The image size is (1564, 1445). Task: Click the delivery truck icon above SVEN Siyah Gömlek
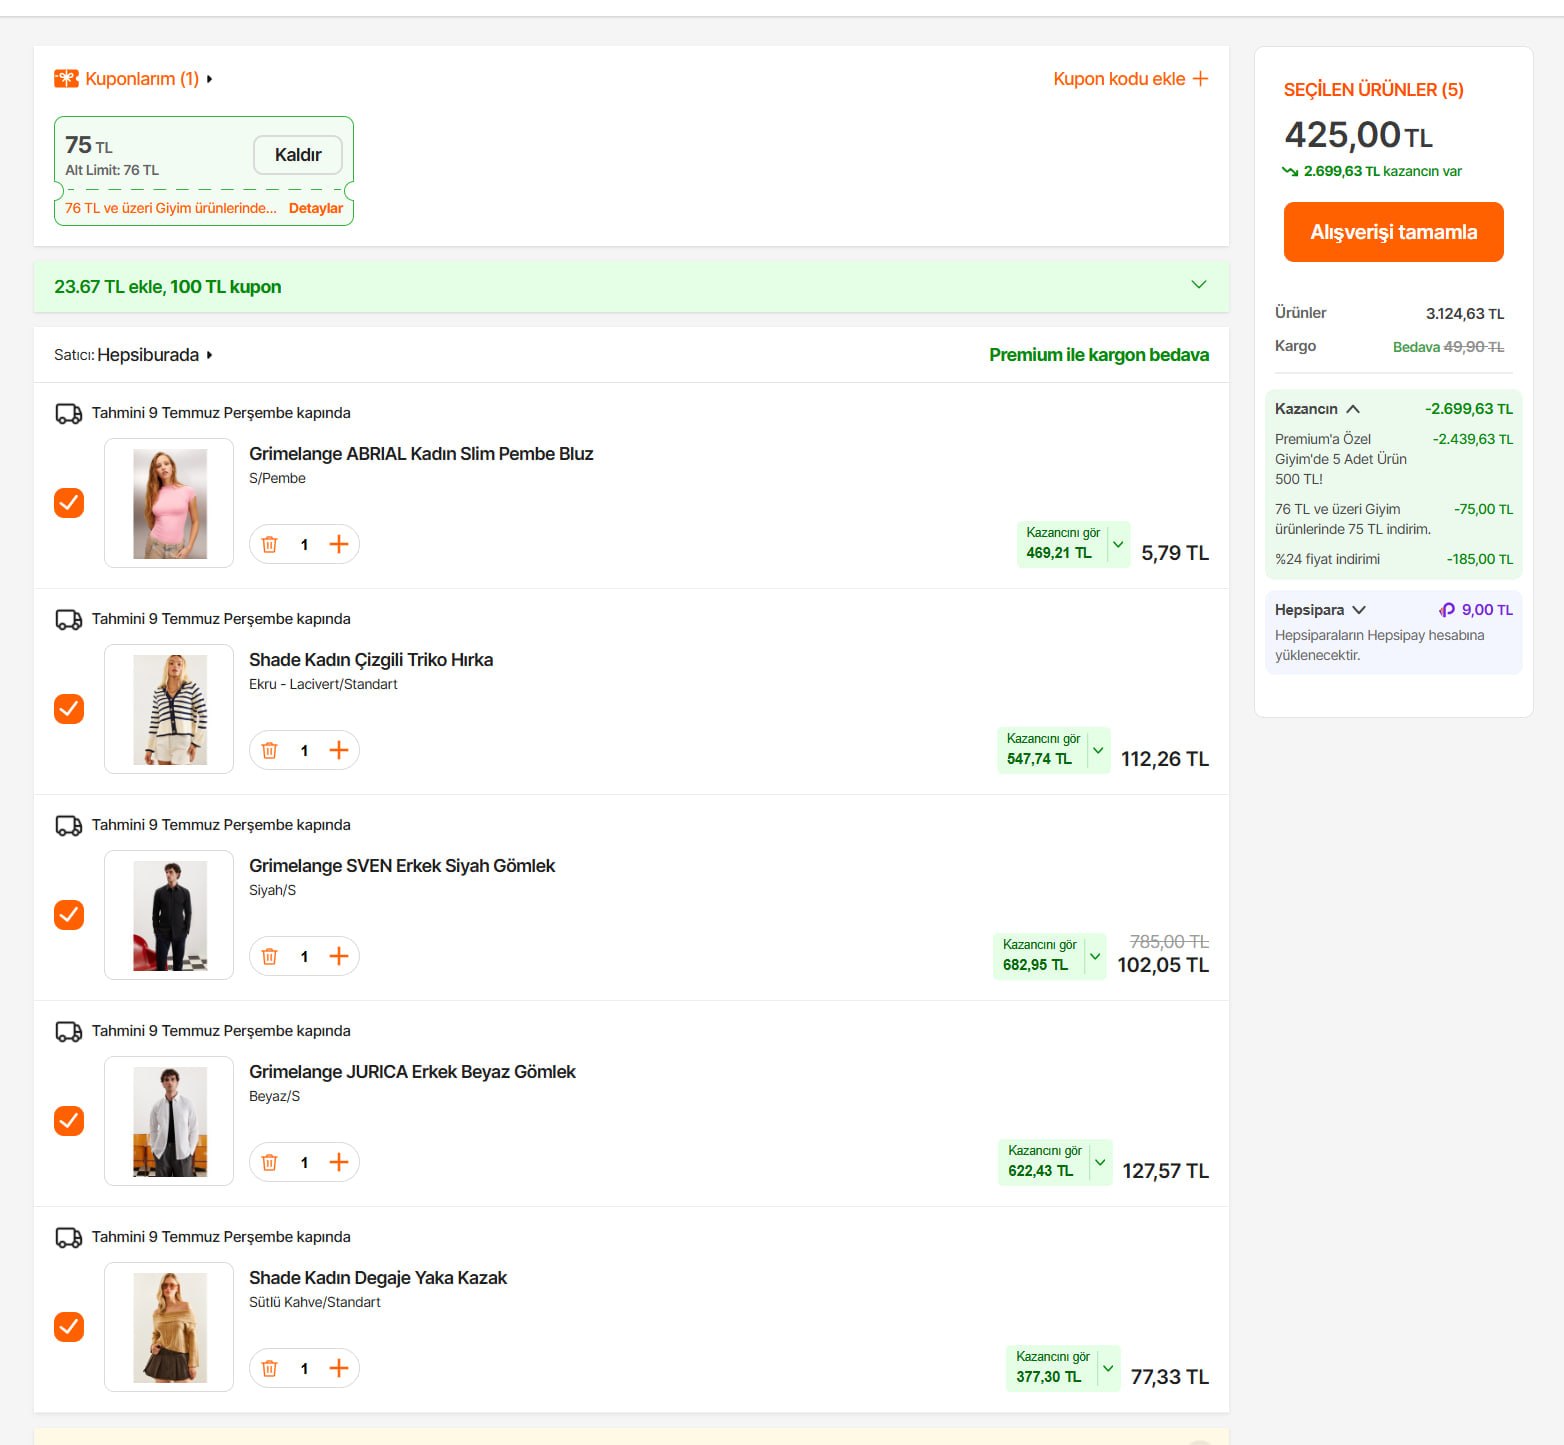[x=69, y=825]
